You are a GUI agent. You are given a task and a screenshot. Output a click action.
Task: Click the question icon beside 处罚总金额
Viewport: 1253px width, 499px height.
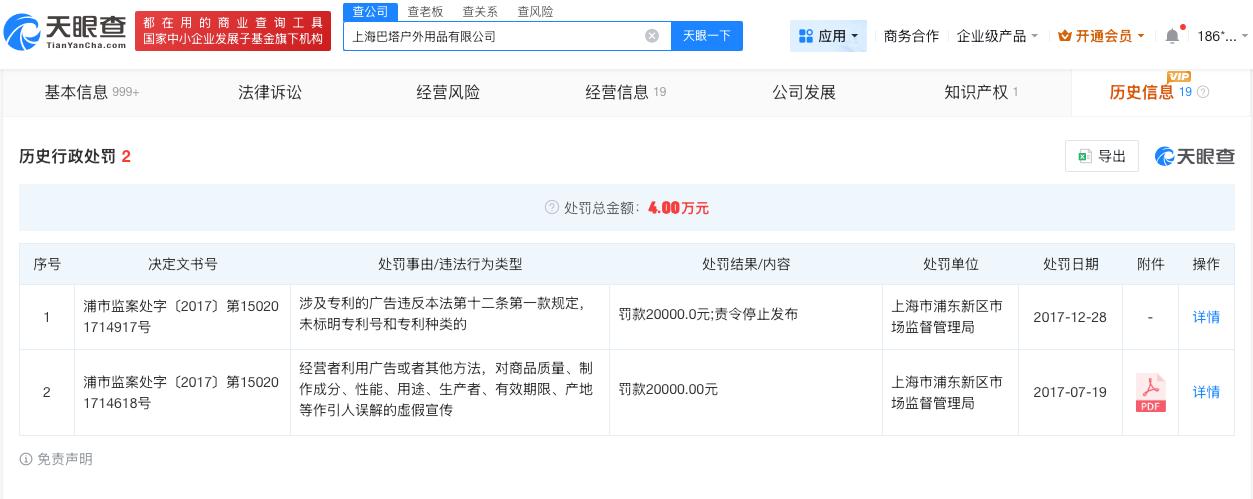click(551, 208)
